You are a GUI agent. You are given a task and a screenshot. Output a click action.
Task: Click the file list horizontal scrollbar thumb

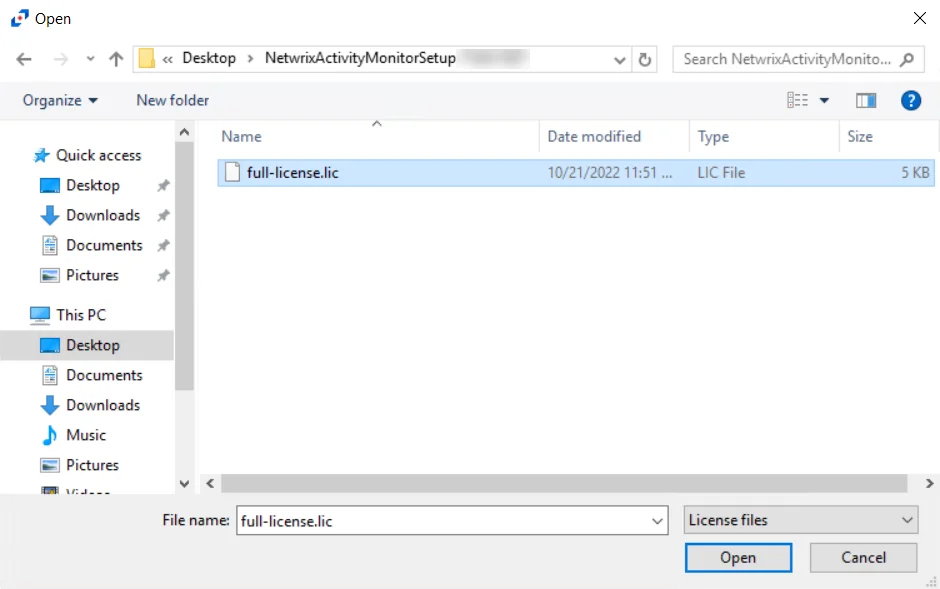pyautogui.click(x=564, y=484)
